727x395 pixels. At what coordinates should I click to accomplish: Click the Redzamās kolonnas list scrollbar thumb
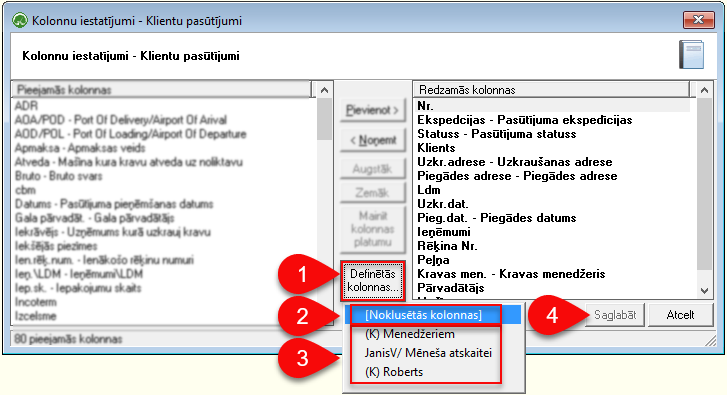point(705,184)
